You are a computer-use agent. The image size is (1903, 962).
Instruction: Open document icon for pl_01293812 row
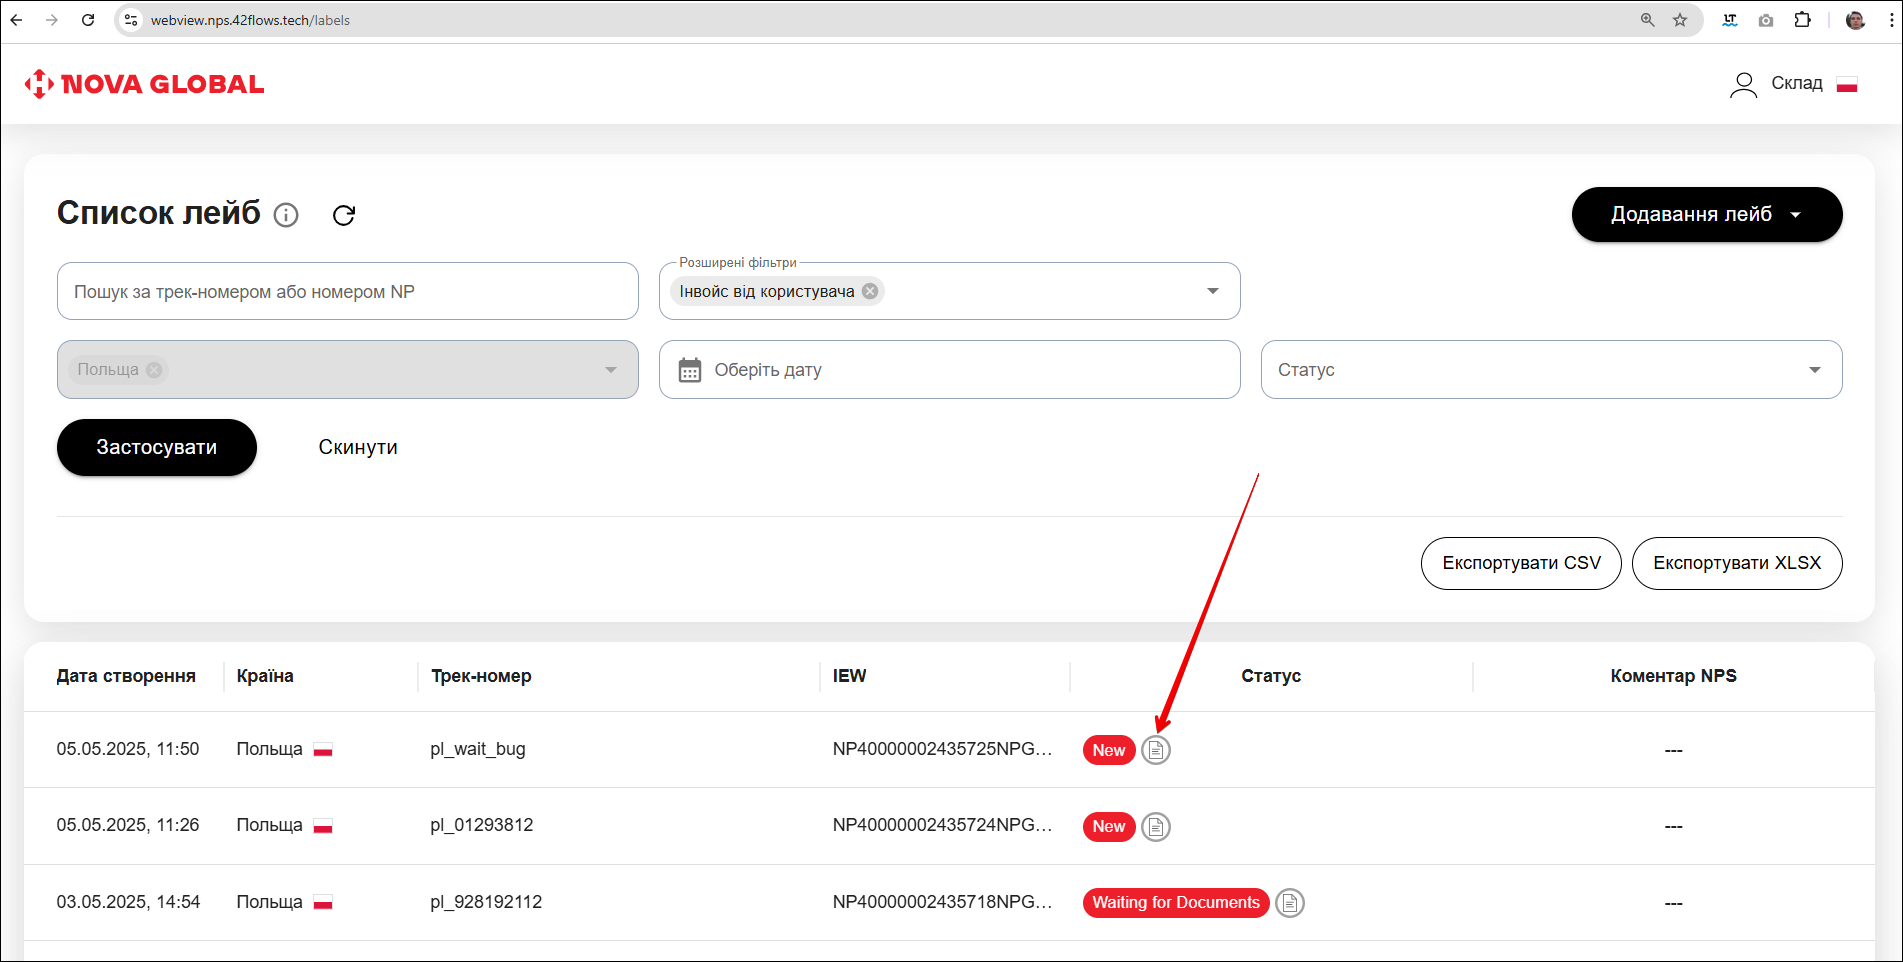[x=1156, y=827]
